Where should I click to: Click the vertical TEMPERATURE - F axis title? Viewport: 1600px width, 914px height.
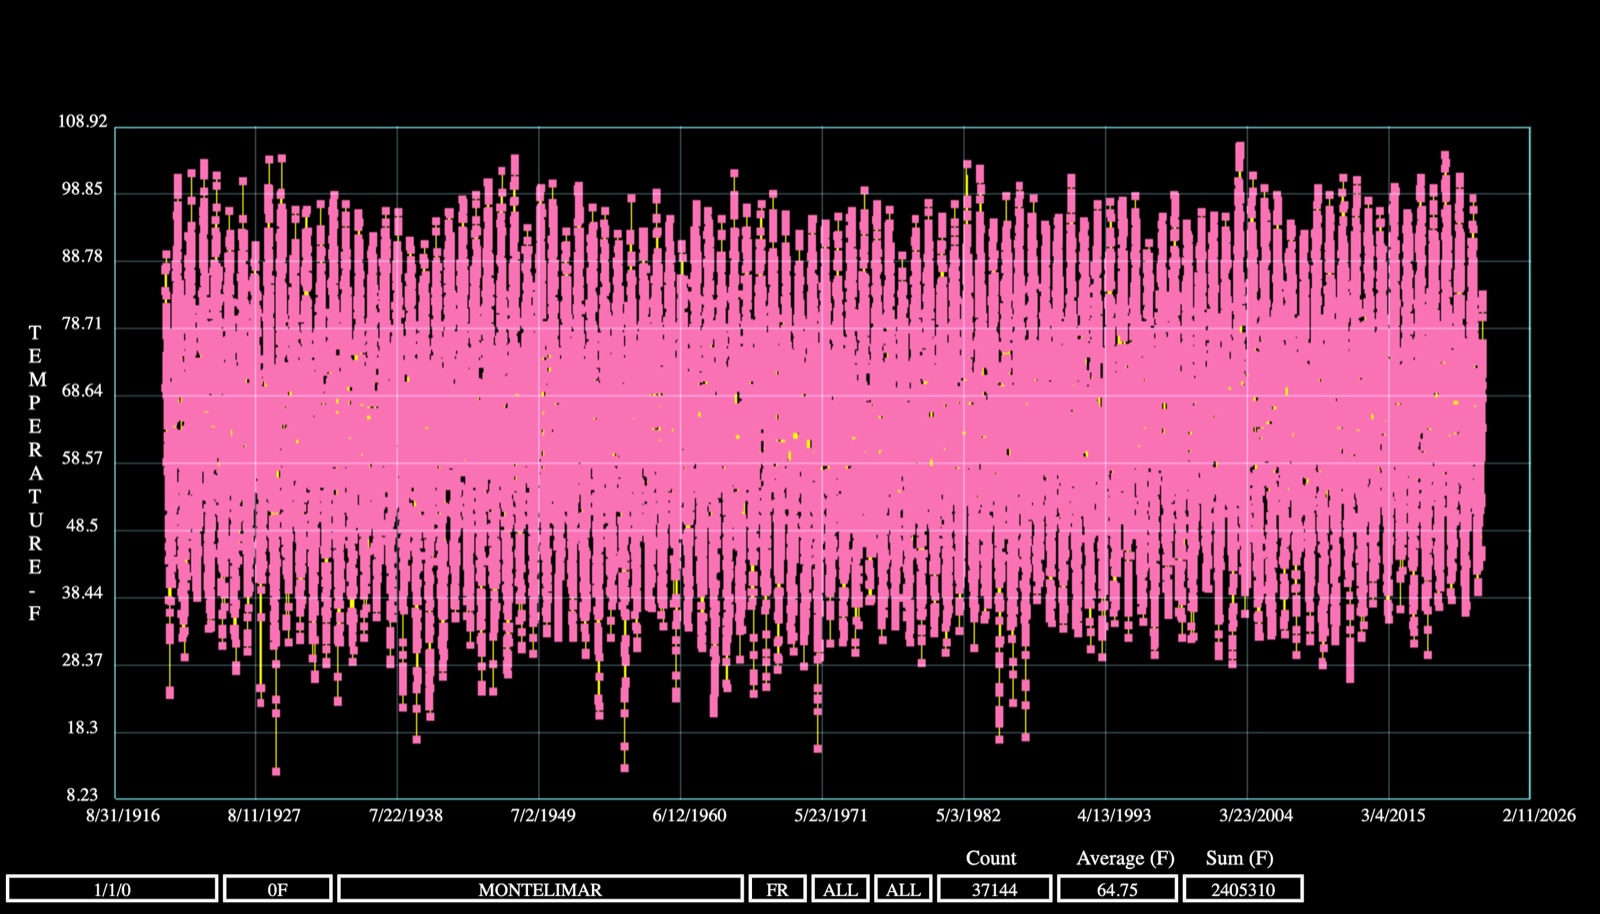[x=35, y=473]
